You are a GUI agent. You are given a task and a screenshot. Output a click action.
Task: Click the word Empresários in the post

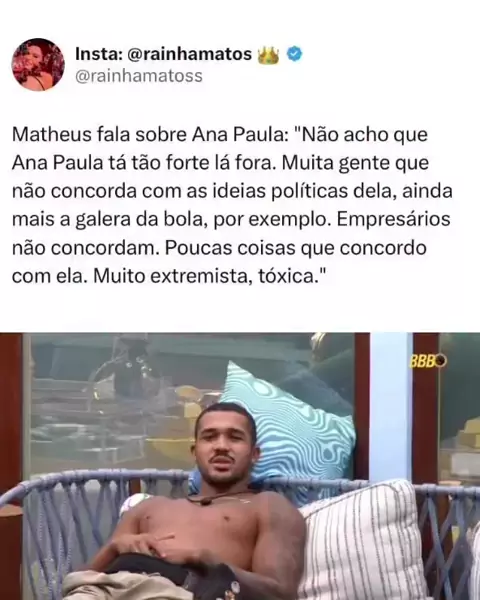(394, 220)
